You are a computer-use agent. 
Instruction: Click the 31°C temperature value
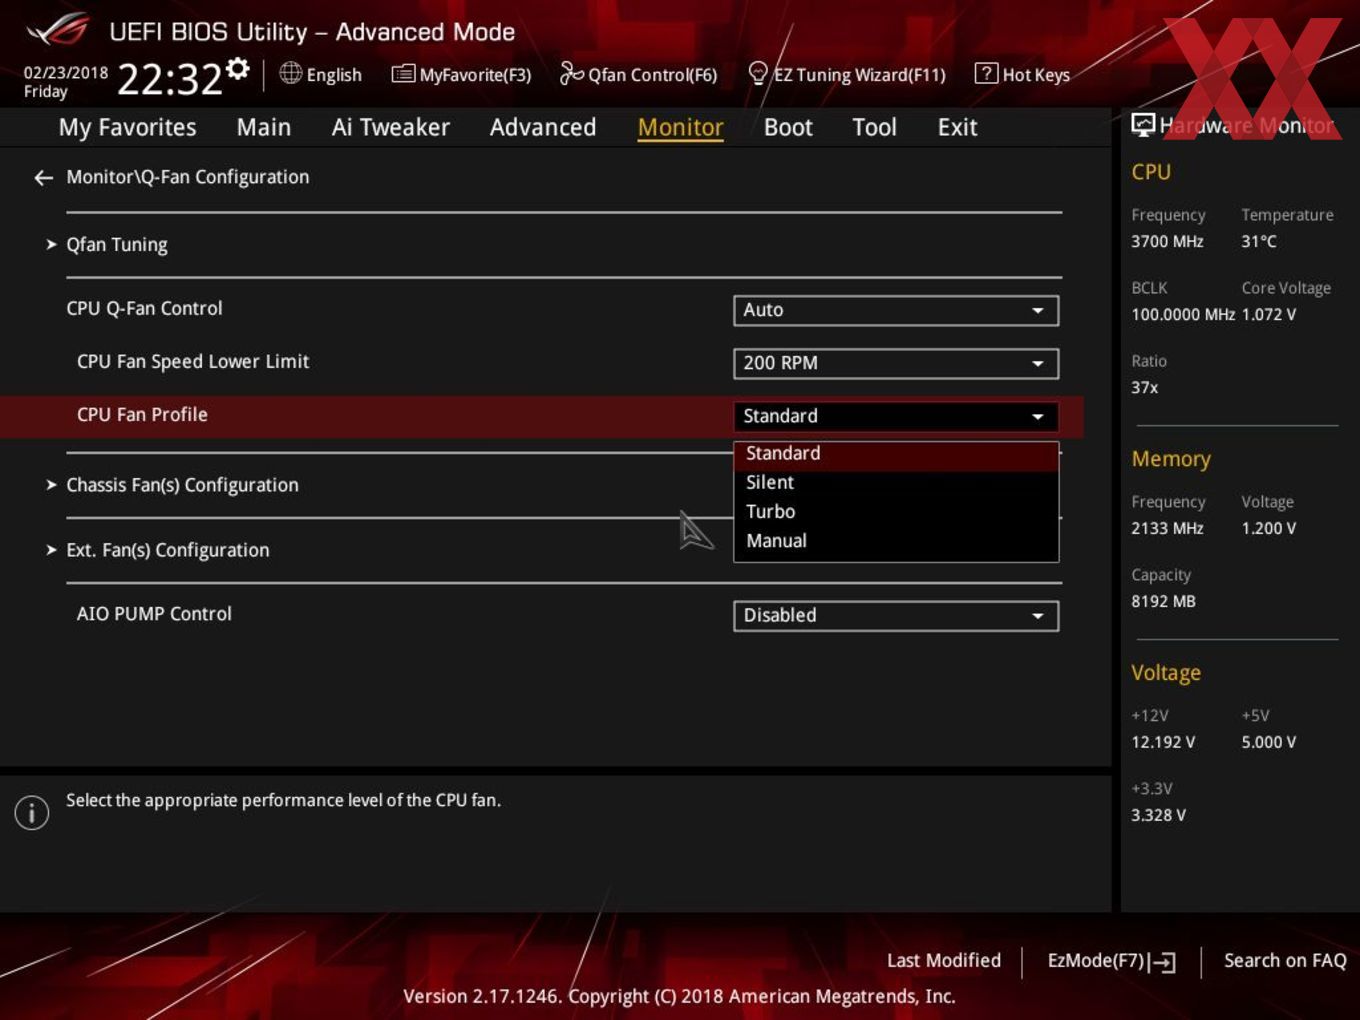pos(1259,242)
